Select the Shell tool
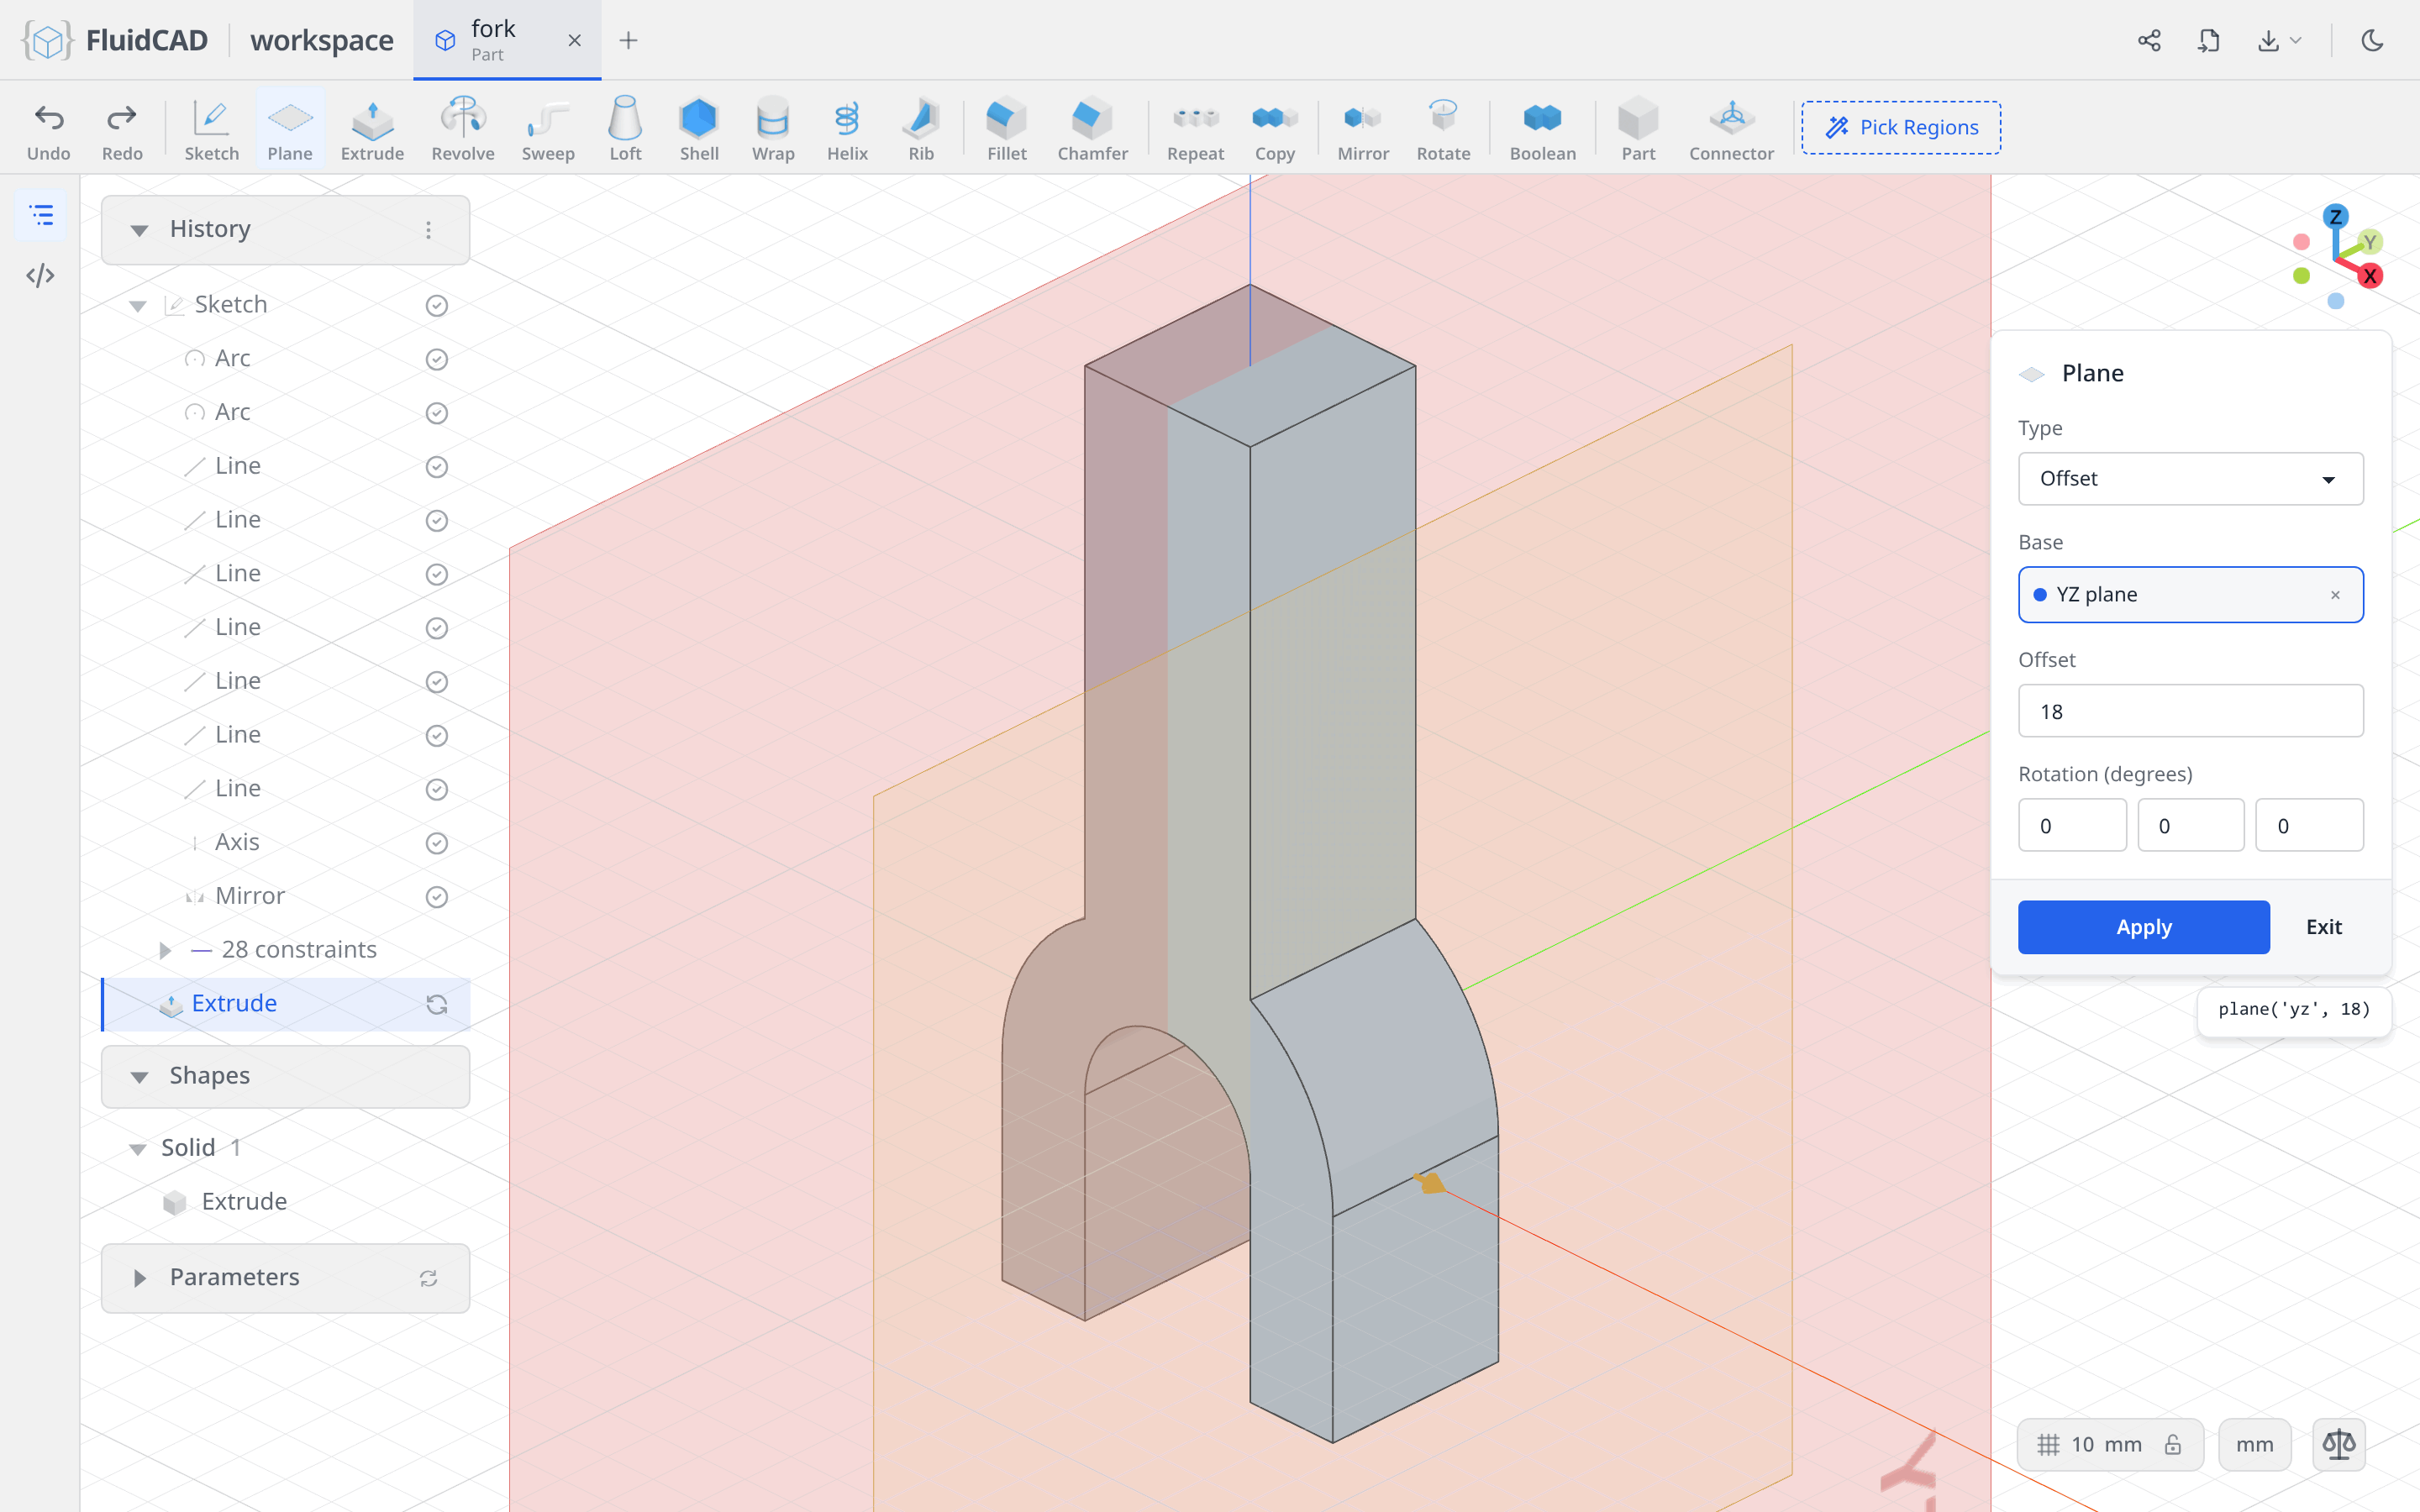 click(699, 129)
